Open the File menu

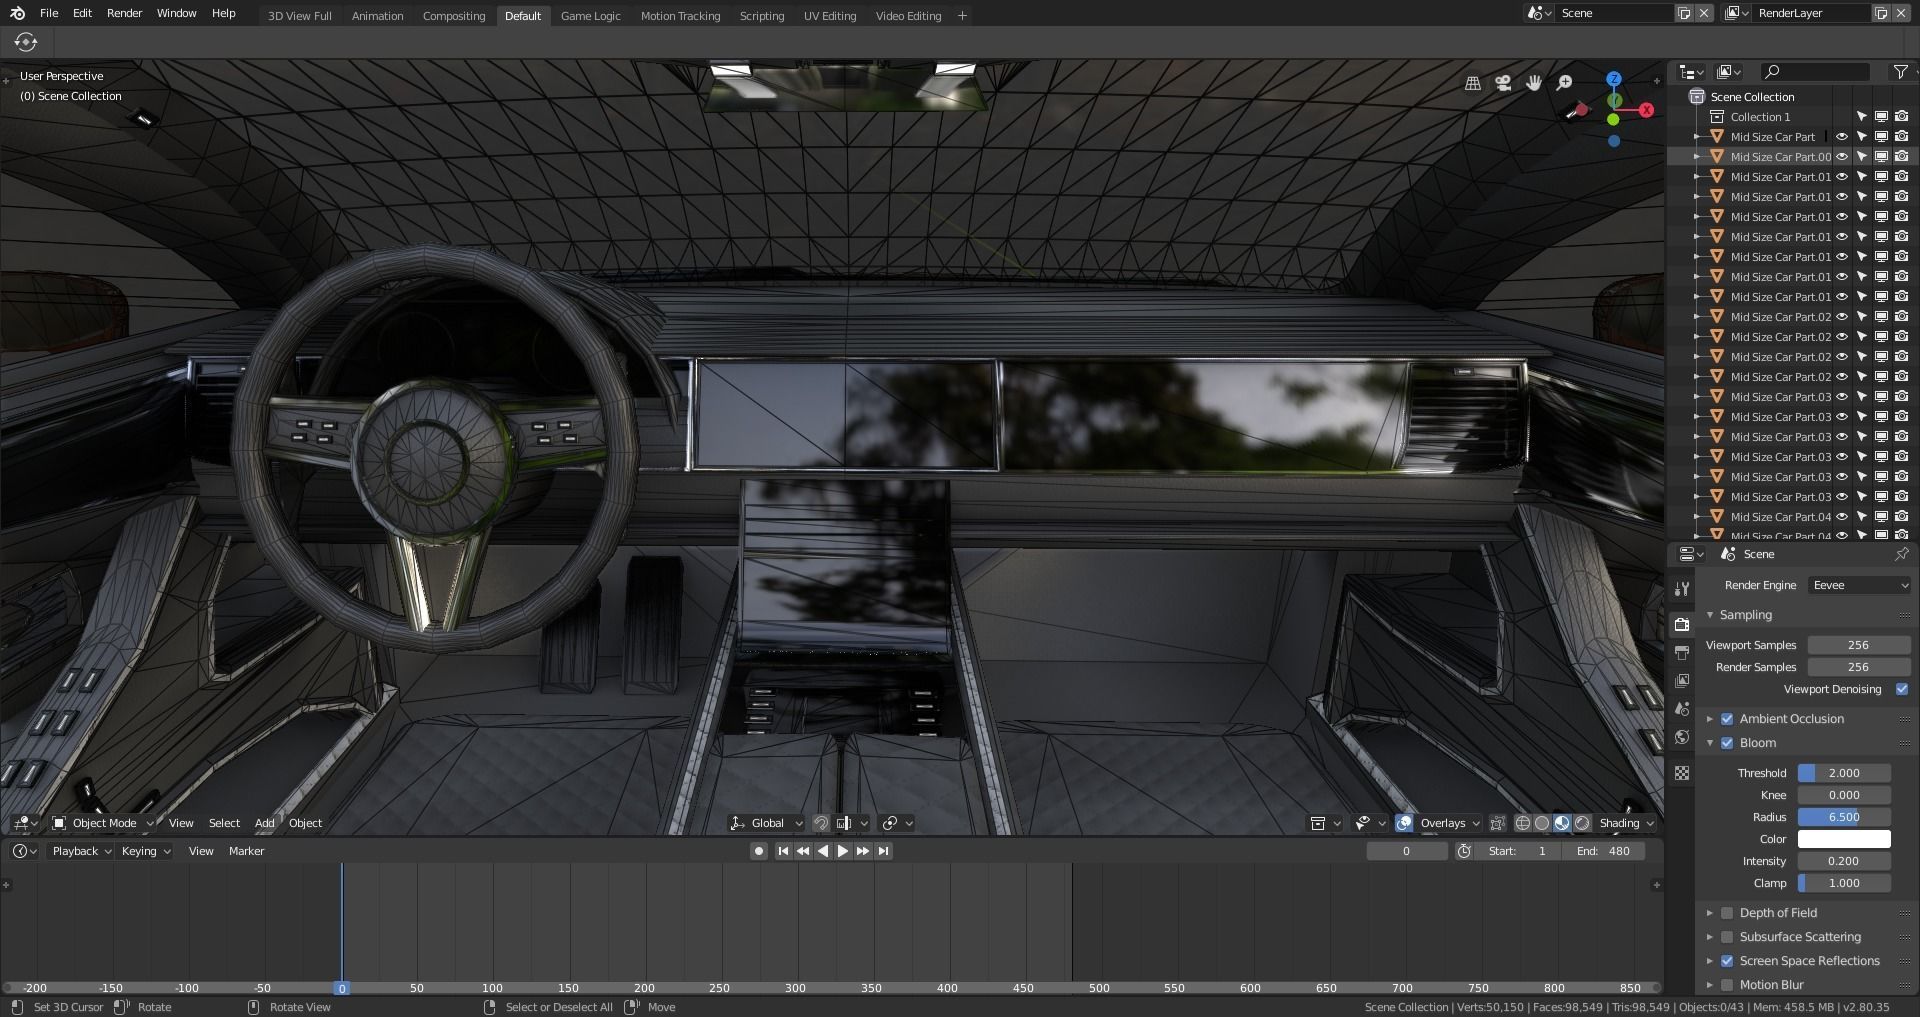[x=49, y=13]
